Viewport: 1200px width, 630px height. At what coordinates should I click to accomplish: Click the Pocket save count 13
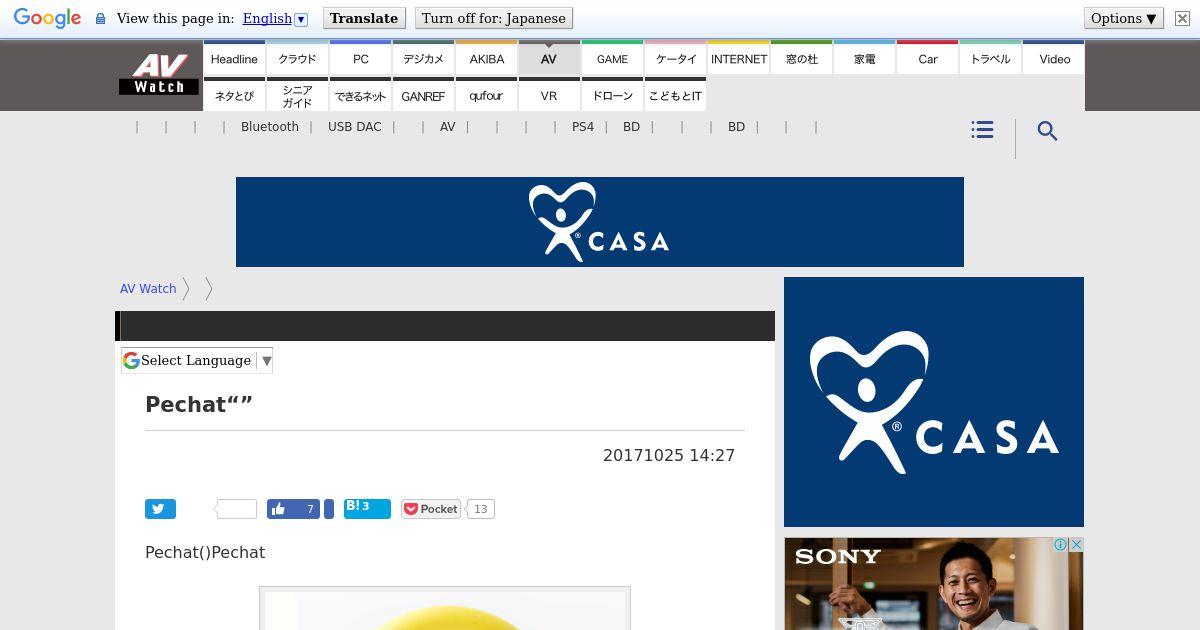[480, 509]
